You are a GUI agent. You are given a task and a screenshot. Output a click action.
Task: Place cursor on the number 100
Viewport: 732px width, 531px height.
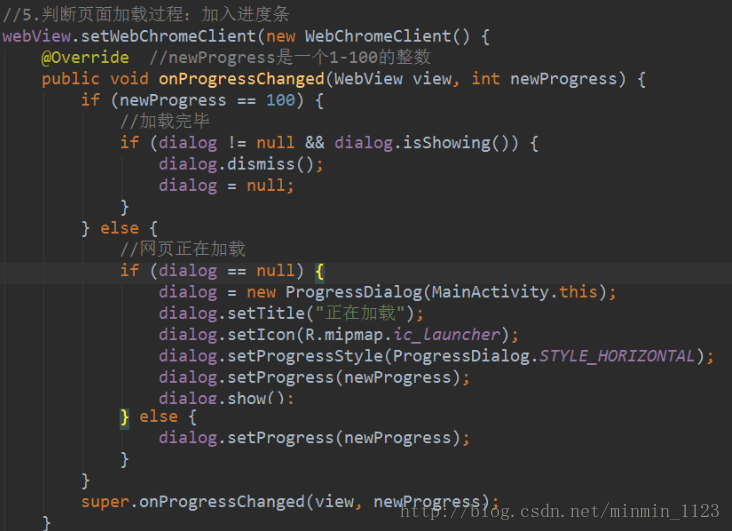click(x=281, y=100)
